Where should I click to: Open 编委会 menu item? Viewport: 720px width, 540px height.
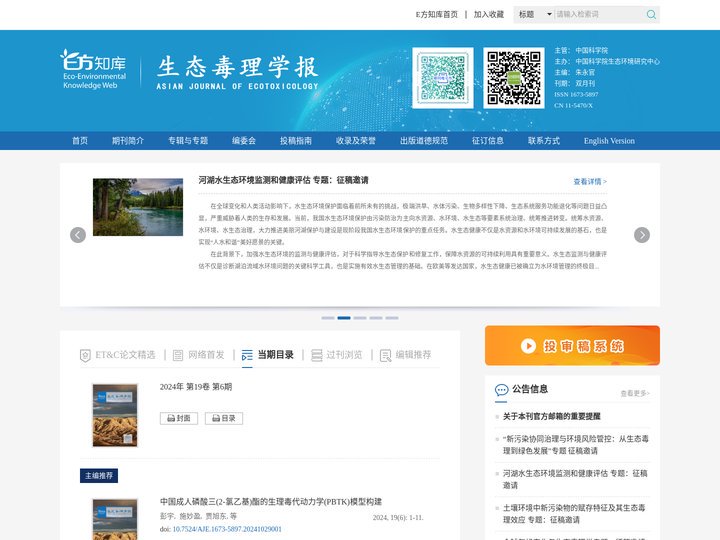point(244,141)
